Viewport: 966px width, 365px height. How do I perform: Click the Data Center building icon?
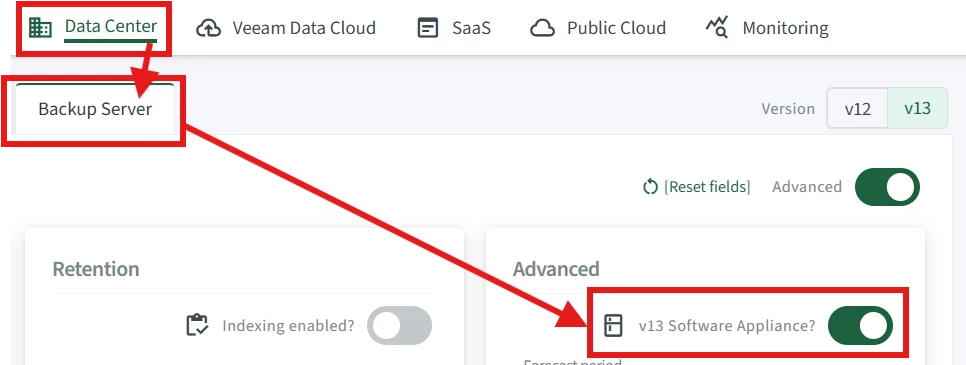click(40, 28)
